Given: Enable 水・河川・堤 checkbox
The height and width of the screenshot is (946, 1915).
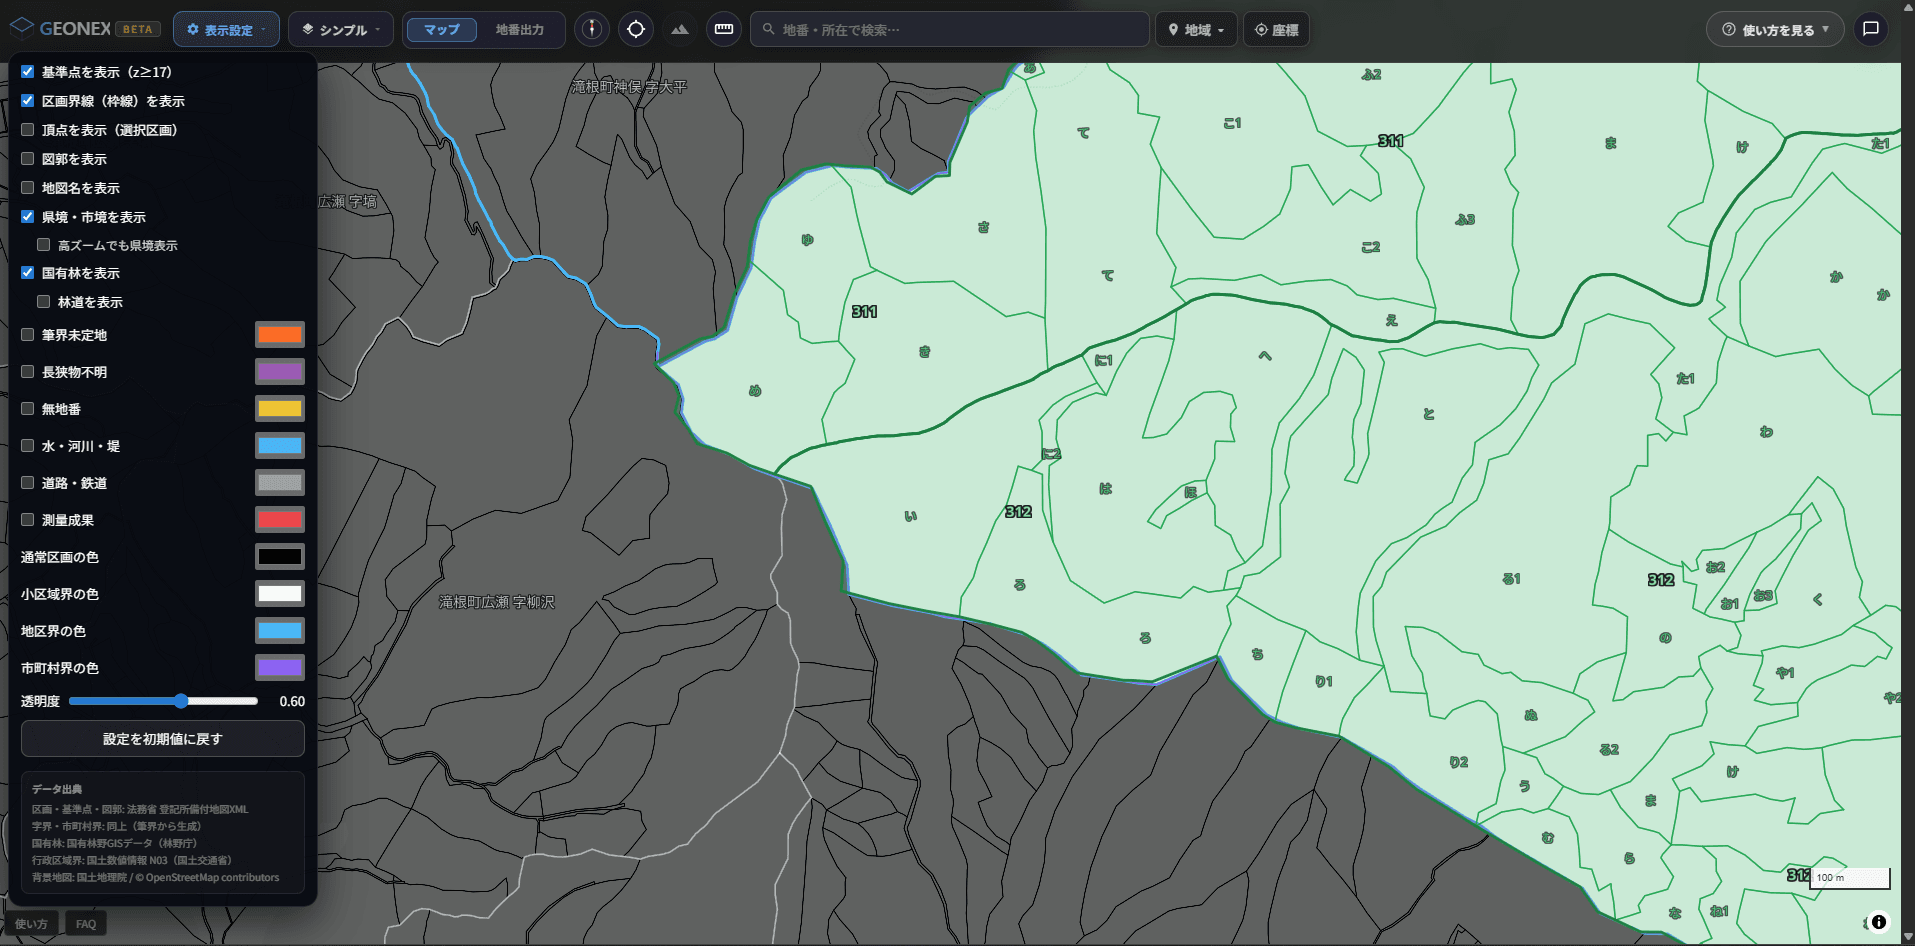Looking at the screenshot, I should click(x=28, y=446).
